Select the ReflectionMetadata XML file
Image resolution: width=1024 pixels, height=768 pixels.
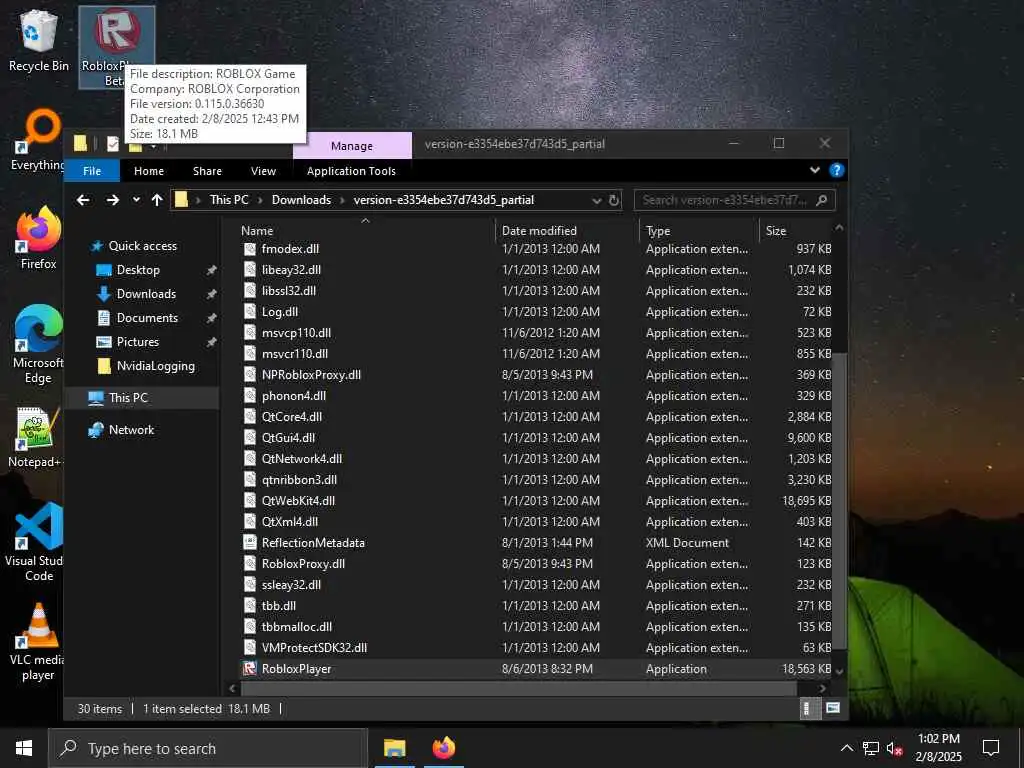[x=313, y=543]
